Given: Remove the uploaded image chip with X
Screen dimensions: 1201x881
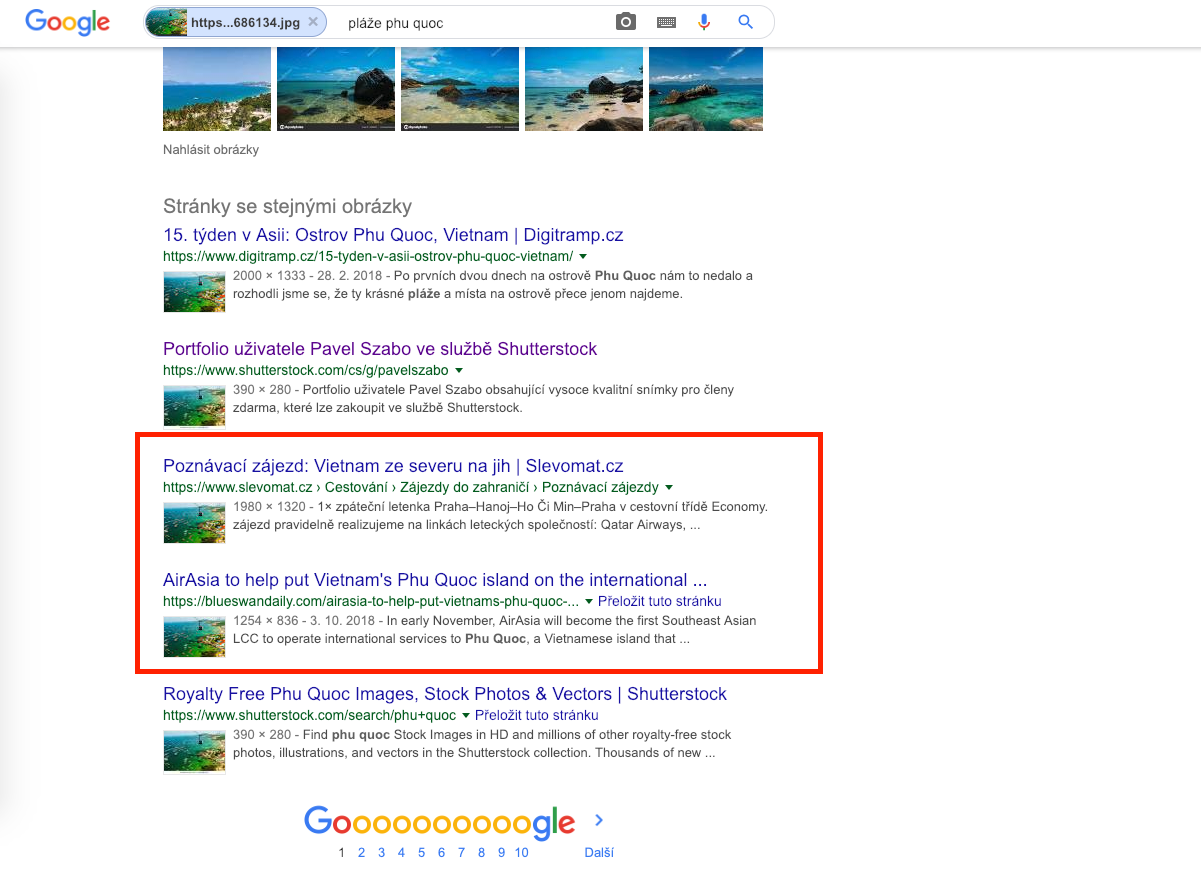Looking at the screenshot, I should click(313, 22).
